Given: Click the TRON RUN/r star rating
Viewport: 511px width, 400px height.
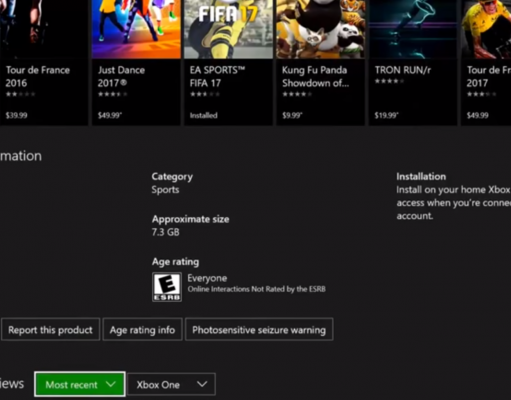Looking at the screenshot, I should [x=389, y=81].
